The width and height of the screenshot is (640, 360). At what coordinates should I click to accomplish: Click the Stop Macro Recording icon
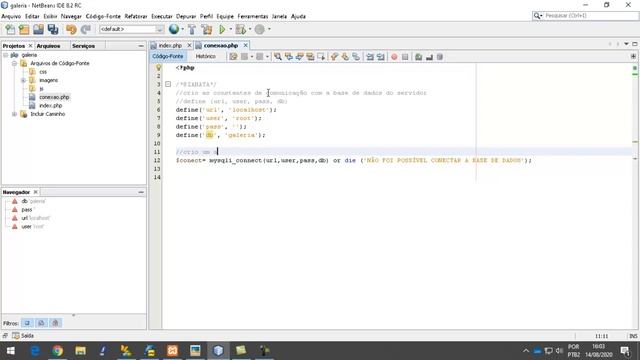(x=405, y=57)
